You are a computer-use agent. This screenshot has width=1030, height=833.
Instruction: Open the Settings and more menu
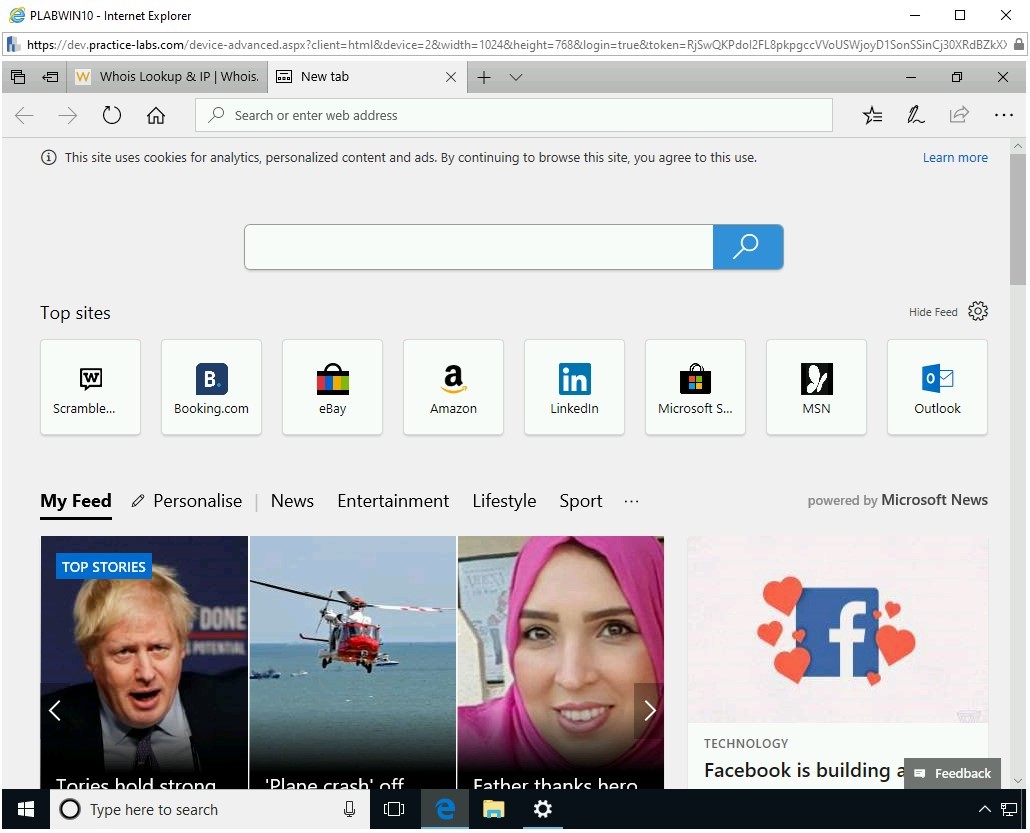coord(1004,115)
